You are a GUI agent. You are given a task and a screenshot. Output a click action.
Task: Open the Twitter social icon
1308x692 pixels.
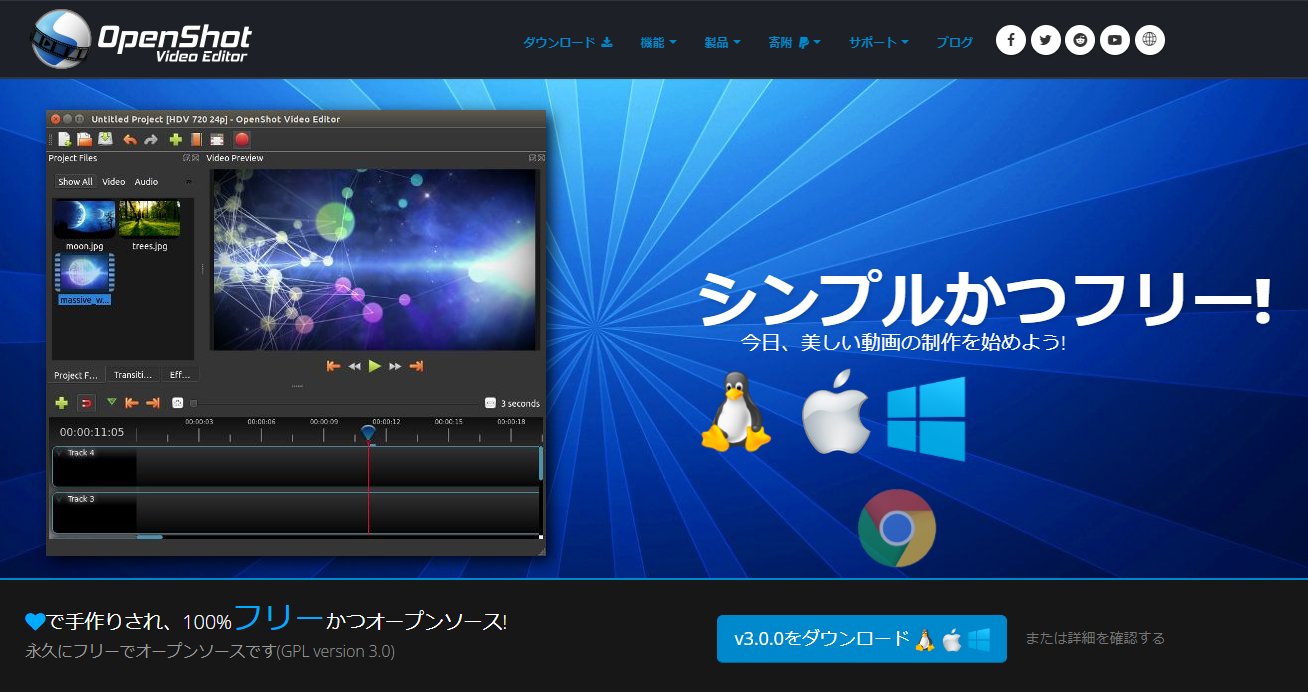(x=1046, y=40)
